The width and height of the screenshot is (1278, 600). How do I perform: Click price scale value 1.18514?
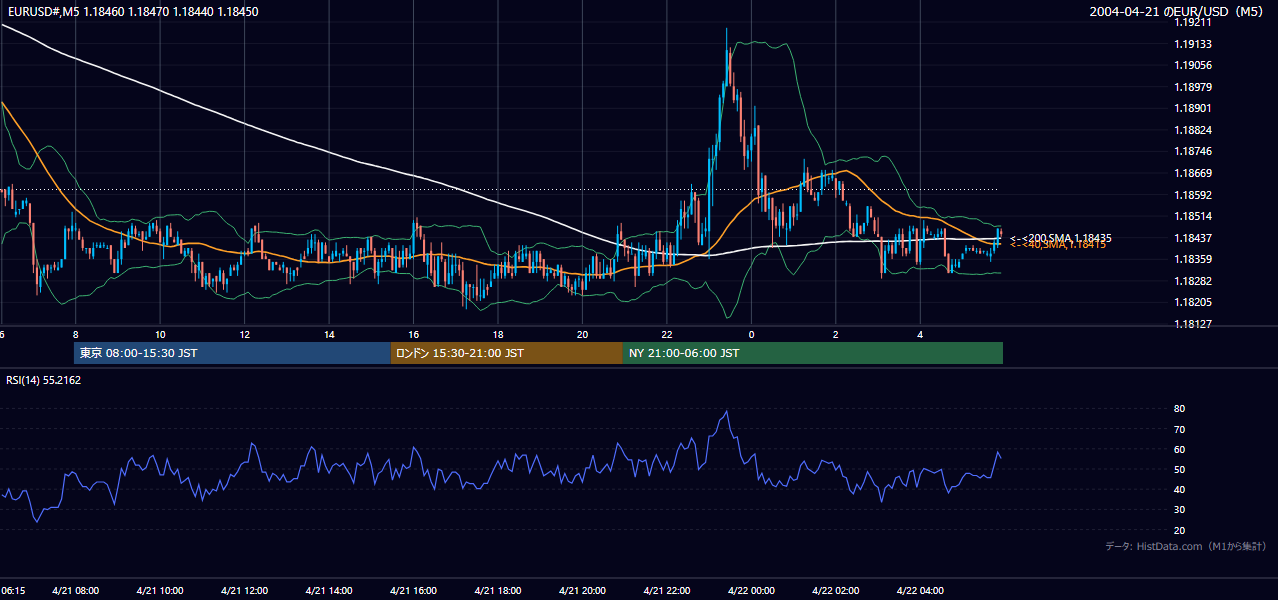(1193, 216)
